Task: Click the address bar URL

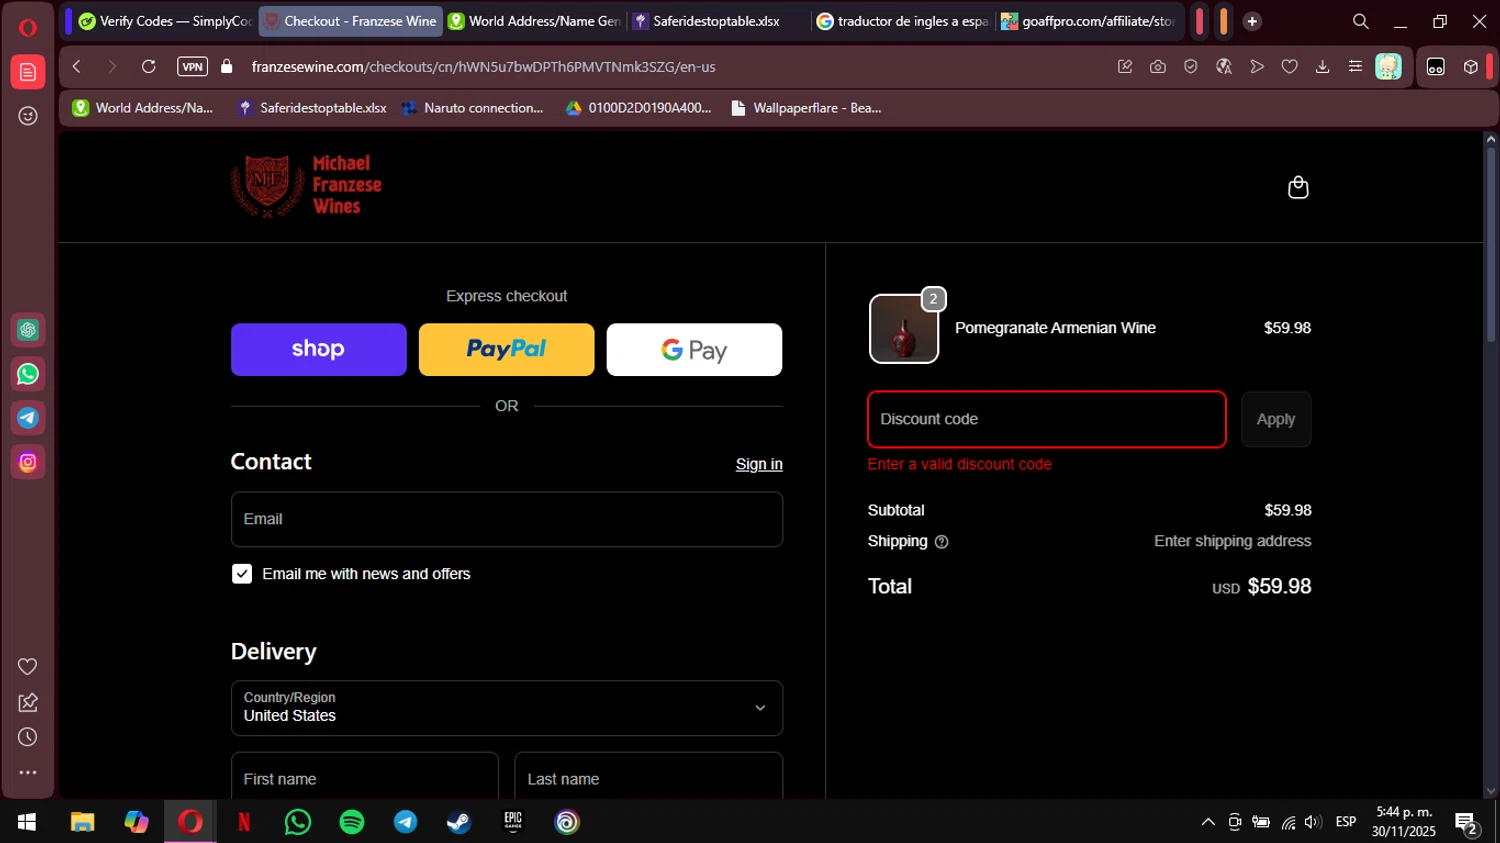Action: [x=483, y=67]
